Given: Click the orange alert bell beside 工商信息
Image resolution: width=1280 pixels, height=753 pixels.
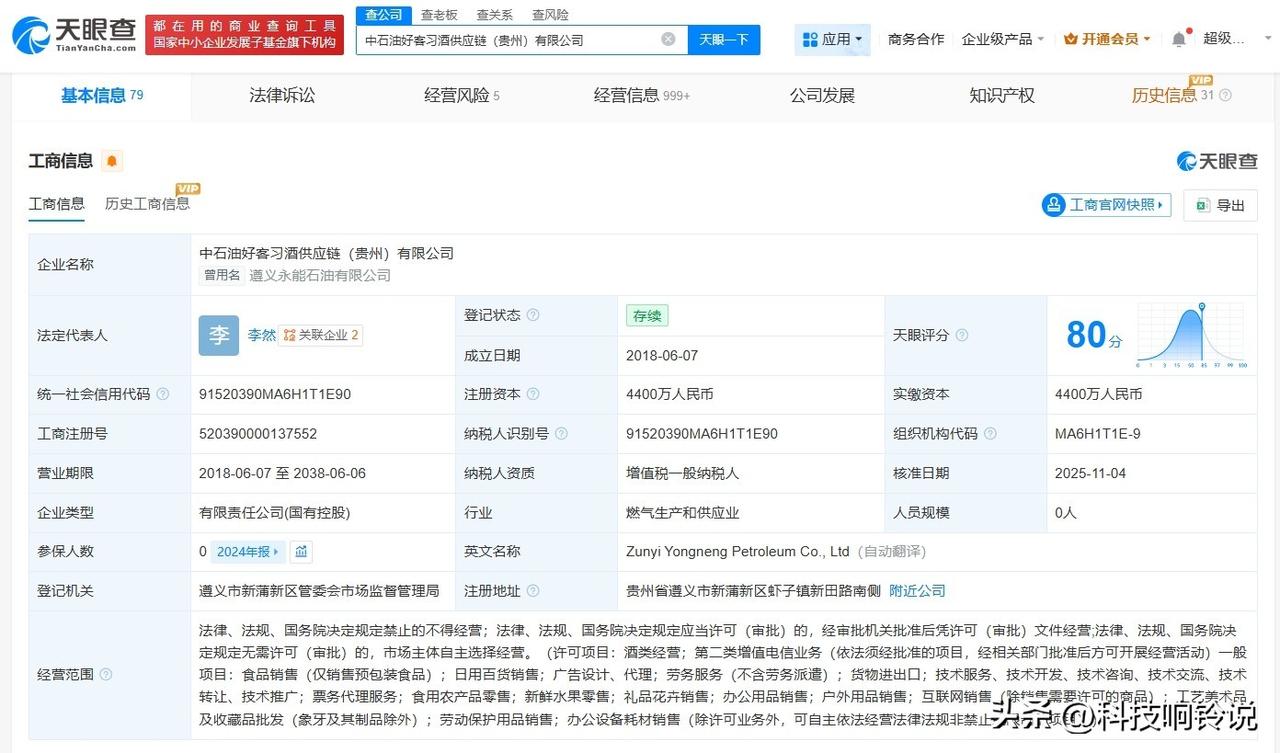Looking at the screenshot, I should [x=112, y=161].
